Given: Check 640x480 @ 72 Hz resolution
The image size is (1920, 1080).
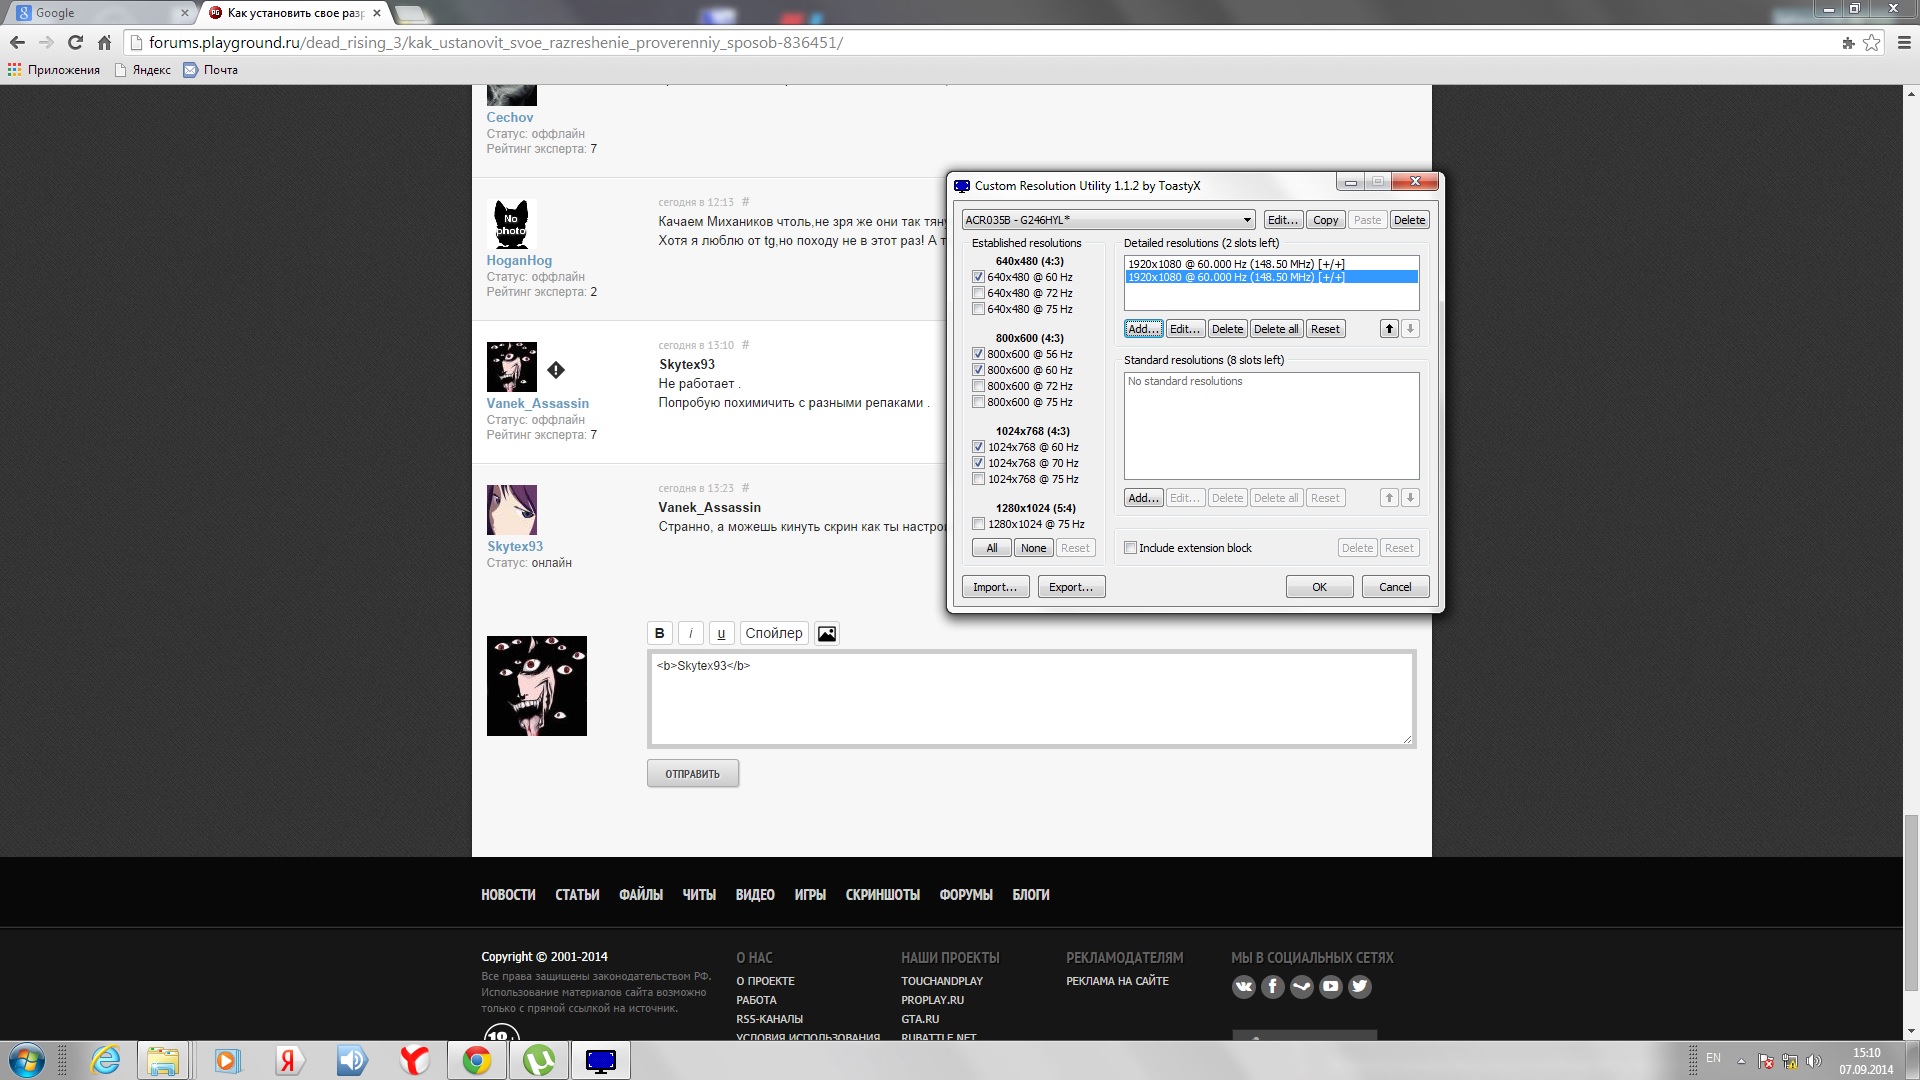Looking at the screenshot, I should (978, 293).
